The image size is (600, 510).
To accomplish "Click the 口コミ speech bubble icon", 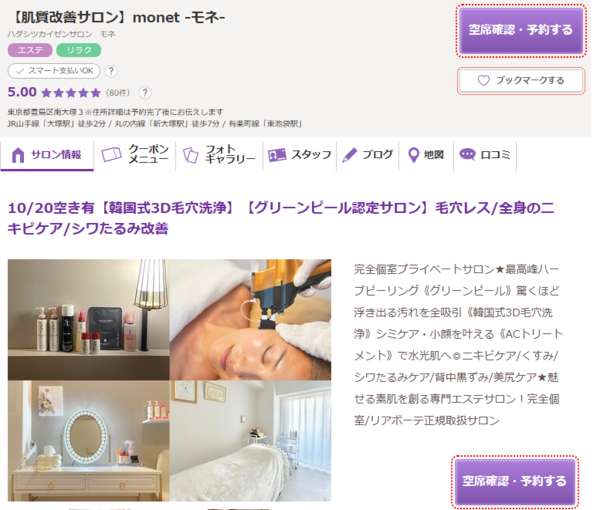I will [x=467, y=155].
